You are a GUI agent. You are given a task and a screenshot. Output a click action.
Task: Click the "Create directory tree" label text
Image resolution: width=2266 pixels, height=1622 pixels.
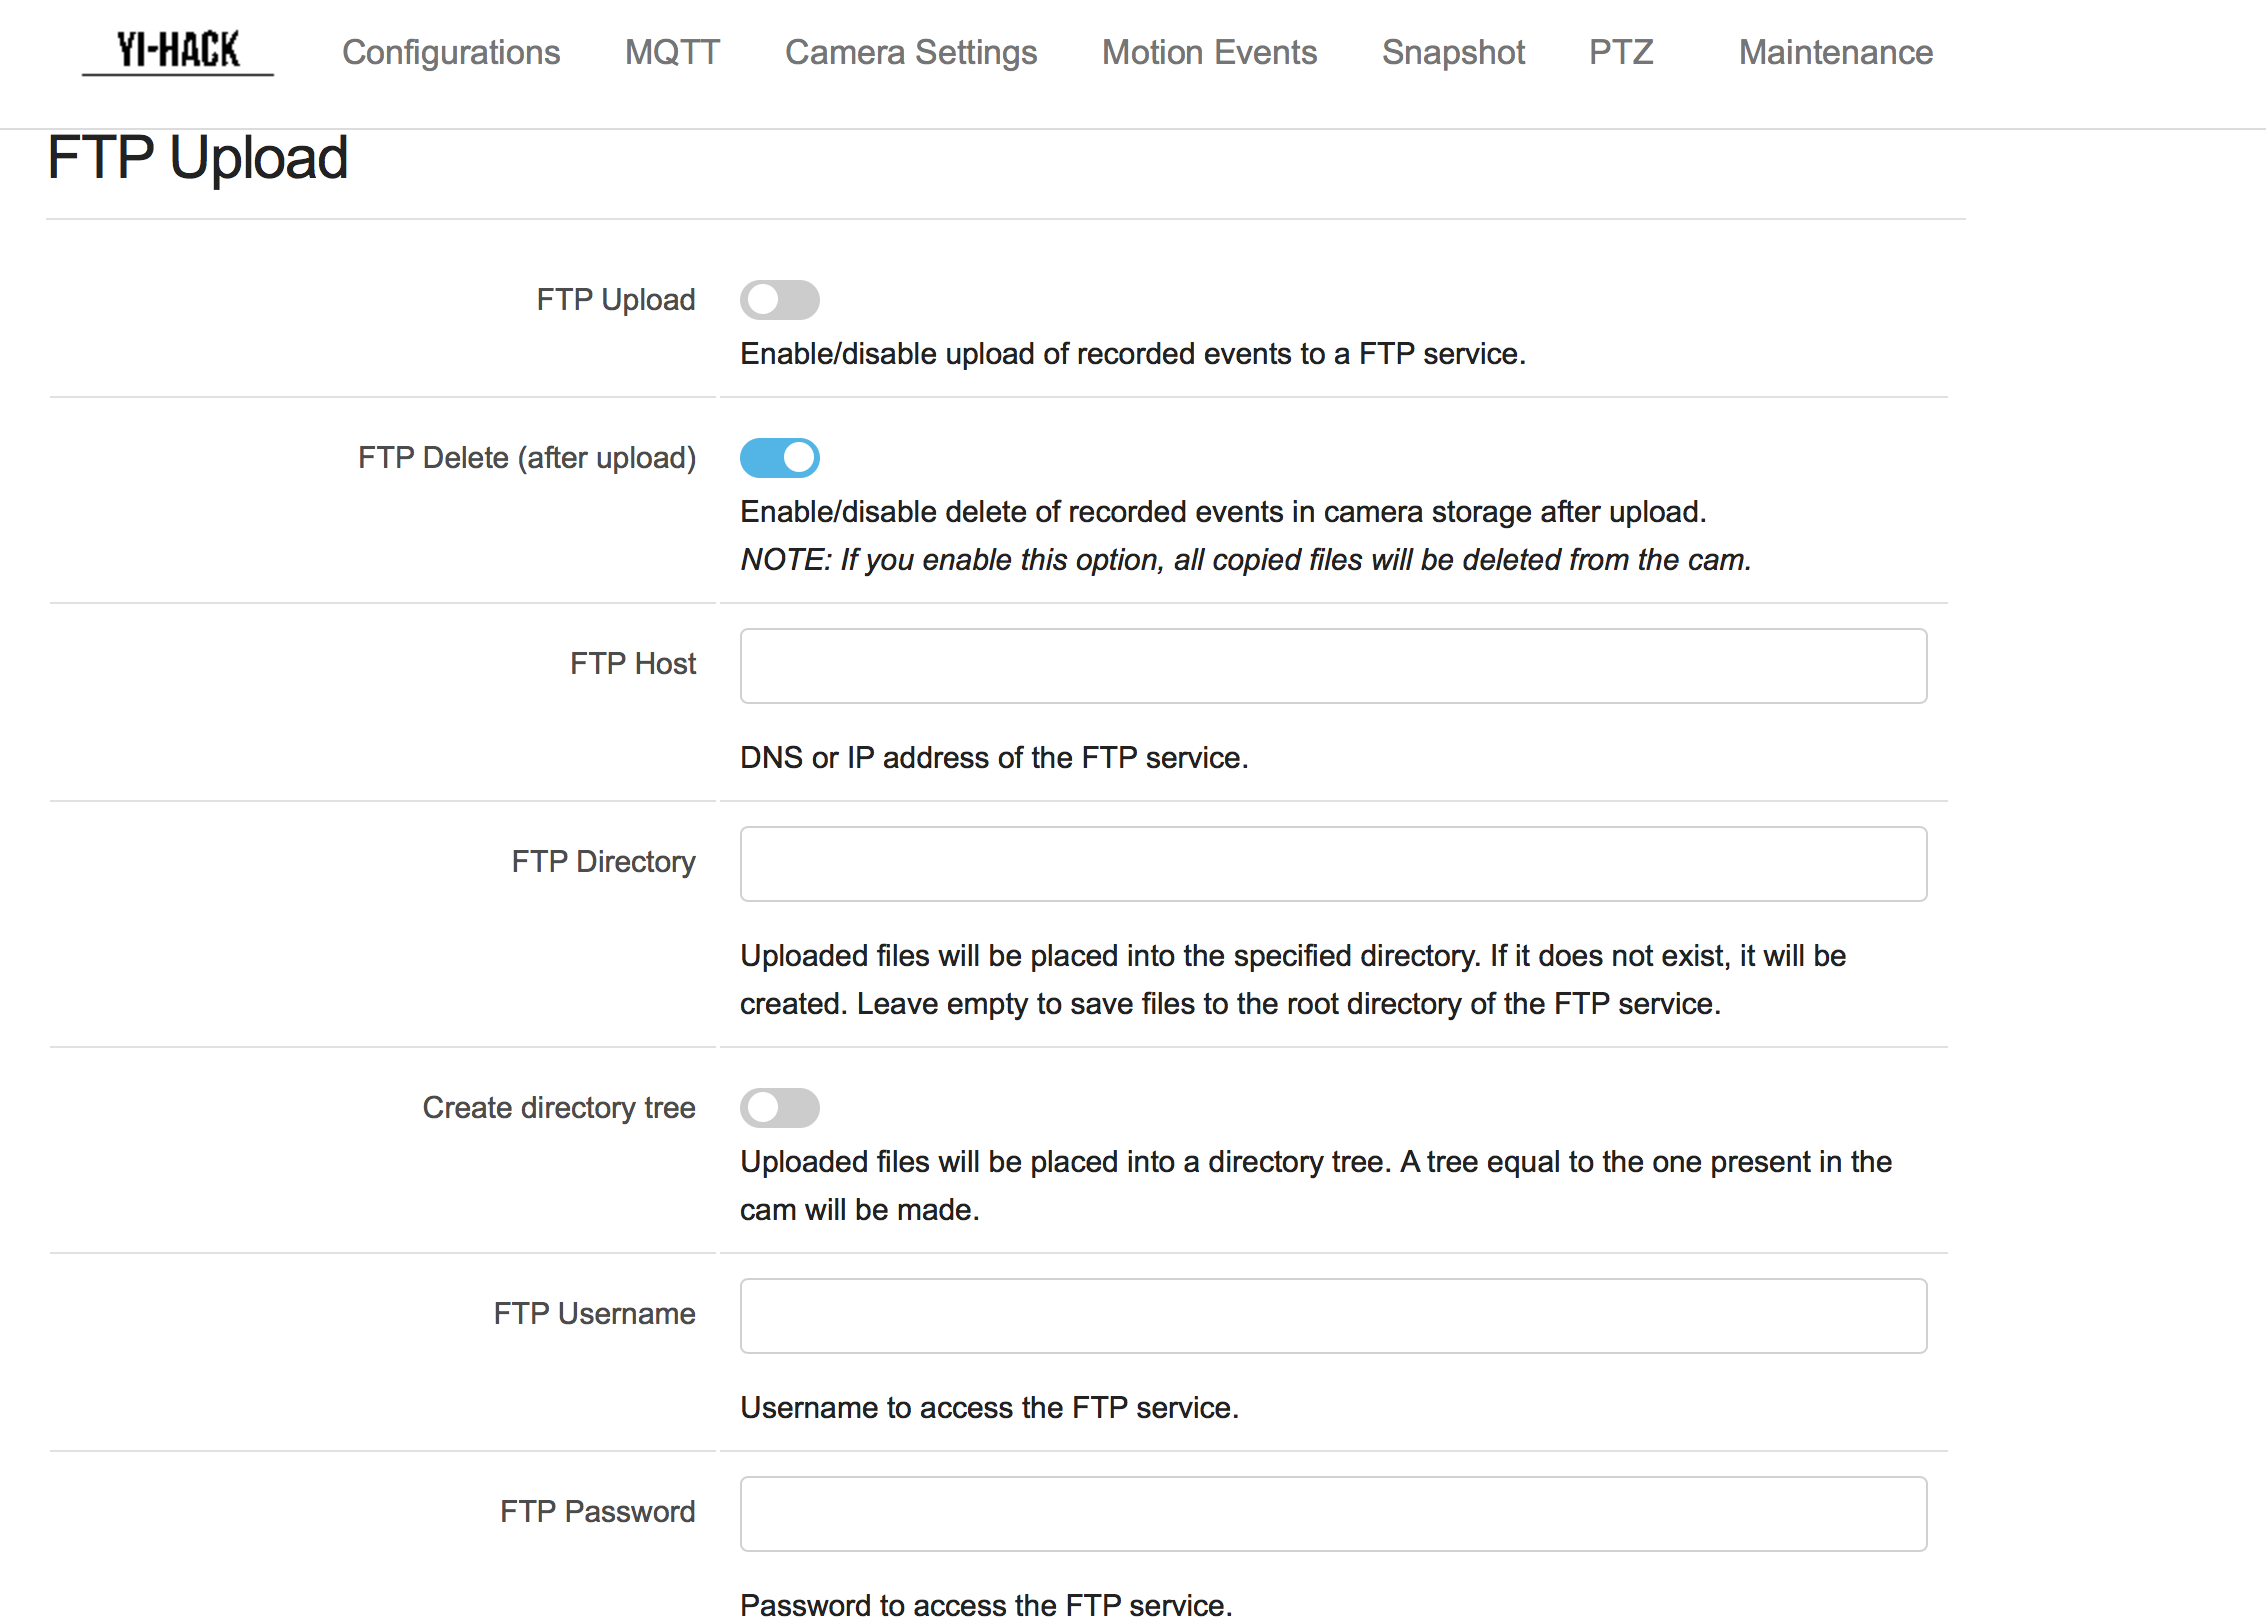tap(558, 1108)
